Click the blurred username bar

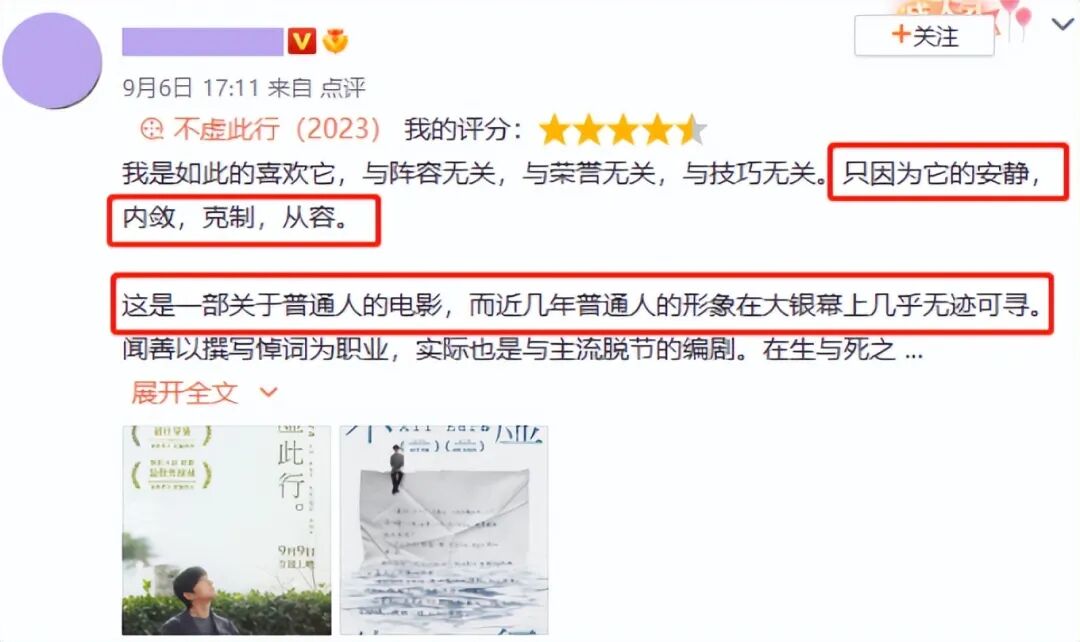pyautogui.click(x=202, y=41)
